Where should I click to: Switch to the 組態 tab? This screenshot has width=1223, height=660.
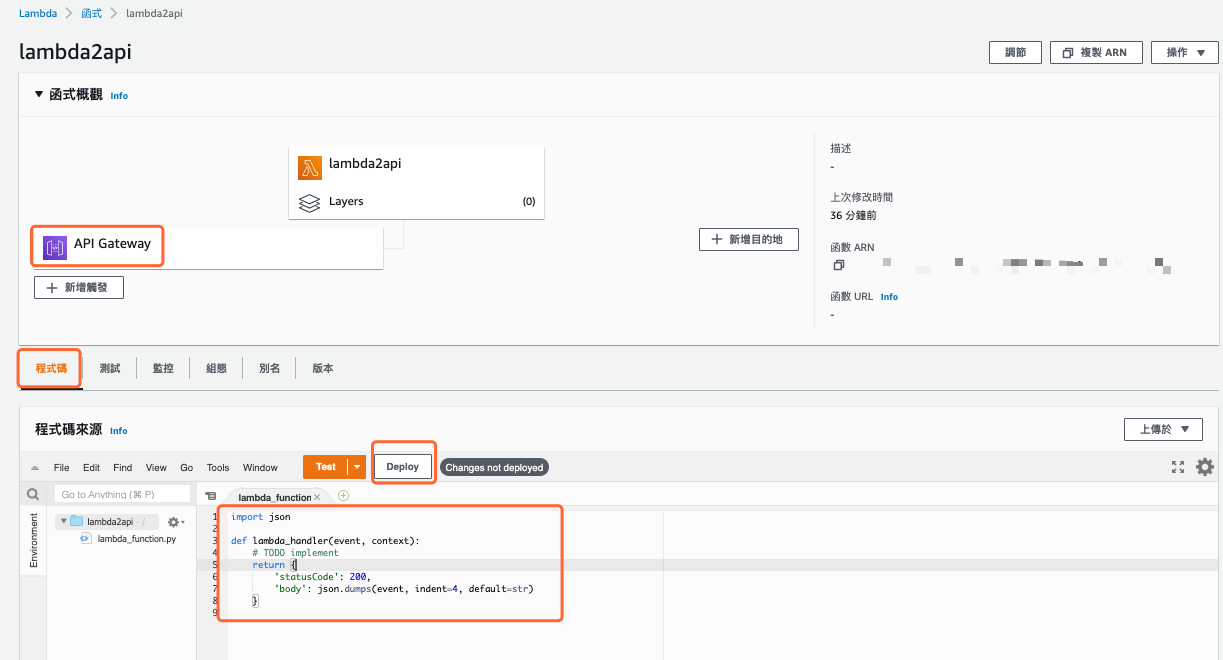click(216, 368)
